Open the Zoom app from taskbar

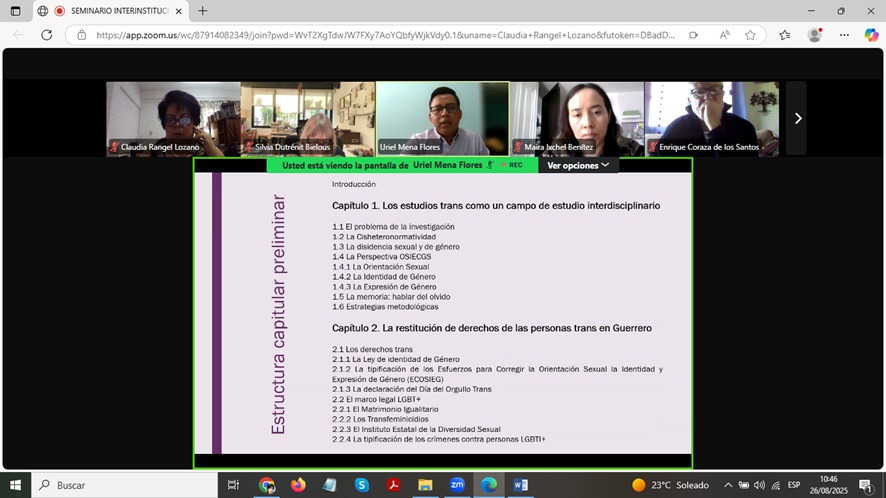pos(456,485)
